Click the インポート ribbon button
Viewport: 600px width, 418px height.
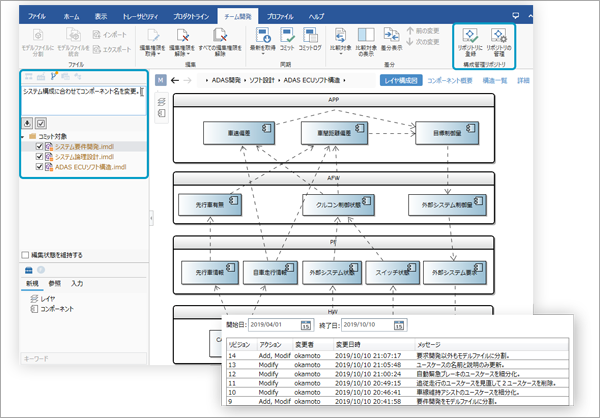pos(109,35)
